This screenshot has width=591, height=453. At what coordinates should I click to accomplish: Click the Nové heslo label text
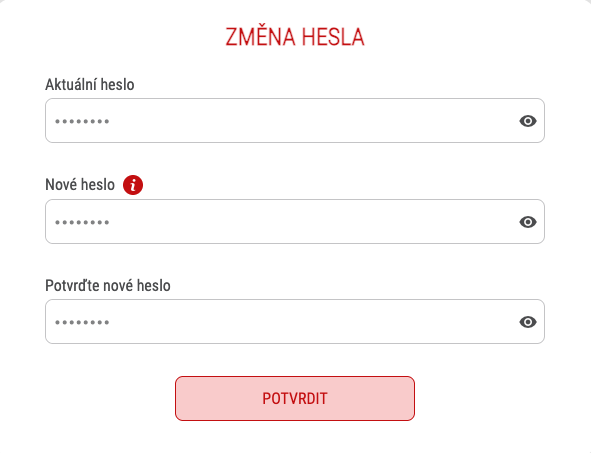click(80, 185)
